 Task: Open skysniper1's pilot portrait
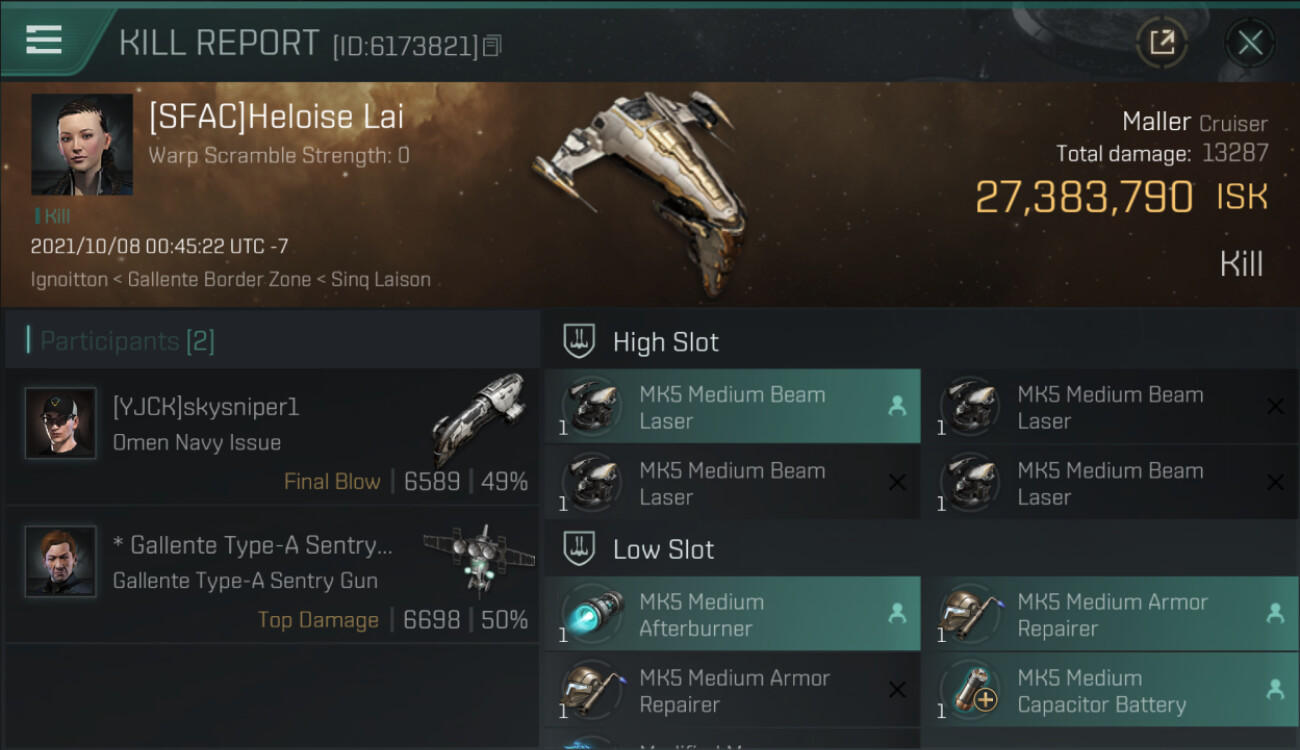pos(61,423)
